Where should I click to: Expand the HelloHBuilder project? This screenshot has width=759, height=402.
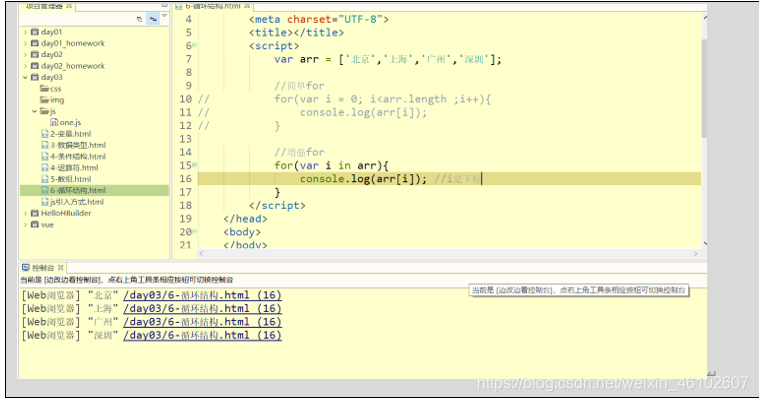25,213
